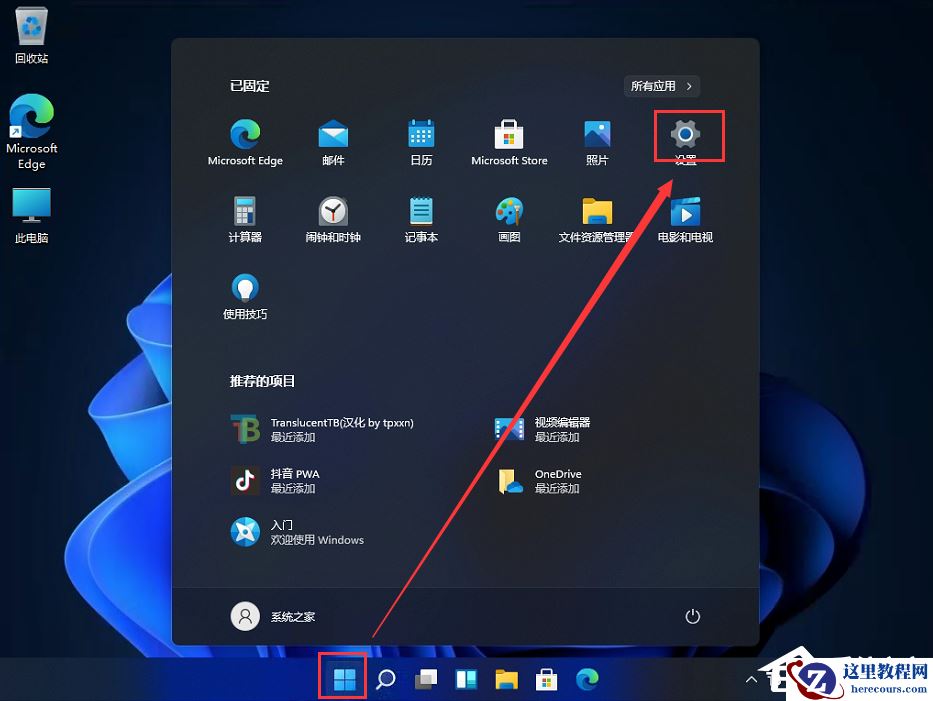The image size is (933, 701).
Task: Open taskbar Search
Action: (385, 679)
